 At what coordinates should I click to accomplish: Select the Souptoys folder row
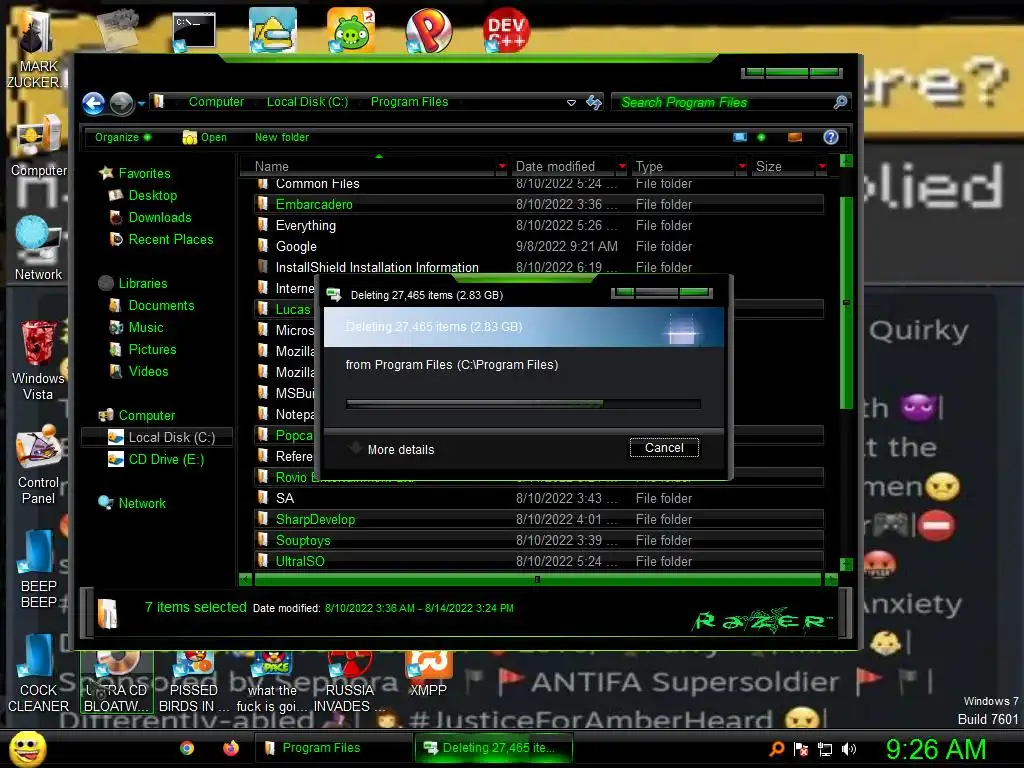pyautogui.click(x=538, y=540)
